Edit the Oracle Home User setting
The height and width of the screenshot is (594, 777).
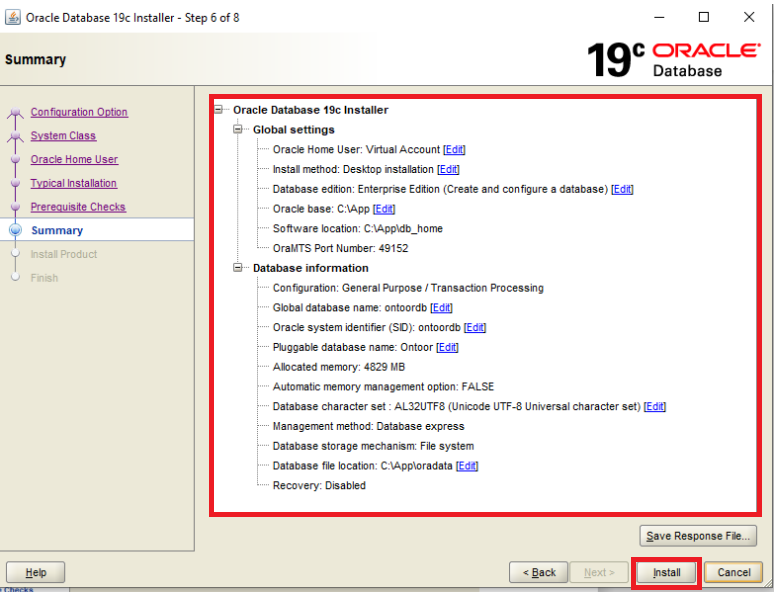pyautogui.click(x=454, y=150)
